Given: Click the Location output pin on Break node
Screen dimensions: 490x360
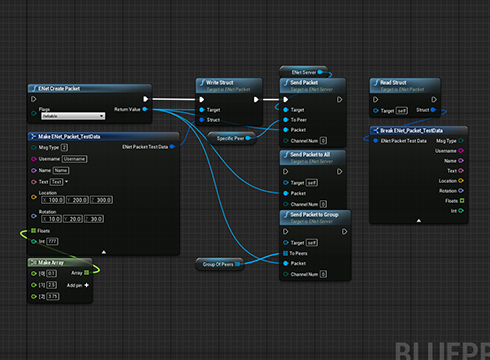Looking at the screenshot, I should tap(461, 181).
